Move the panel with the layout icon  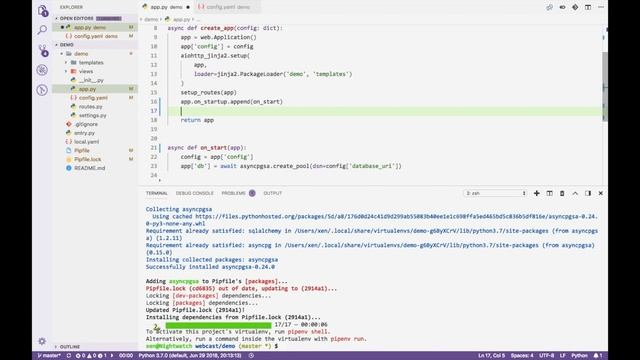point(588,193)
